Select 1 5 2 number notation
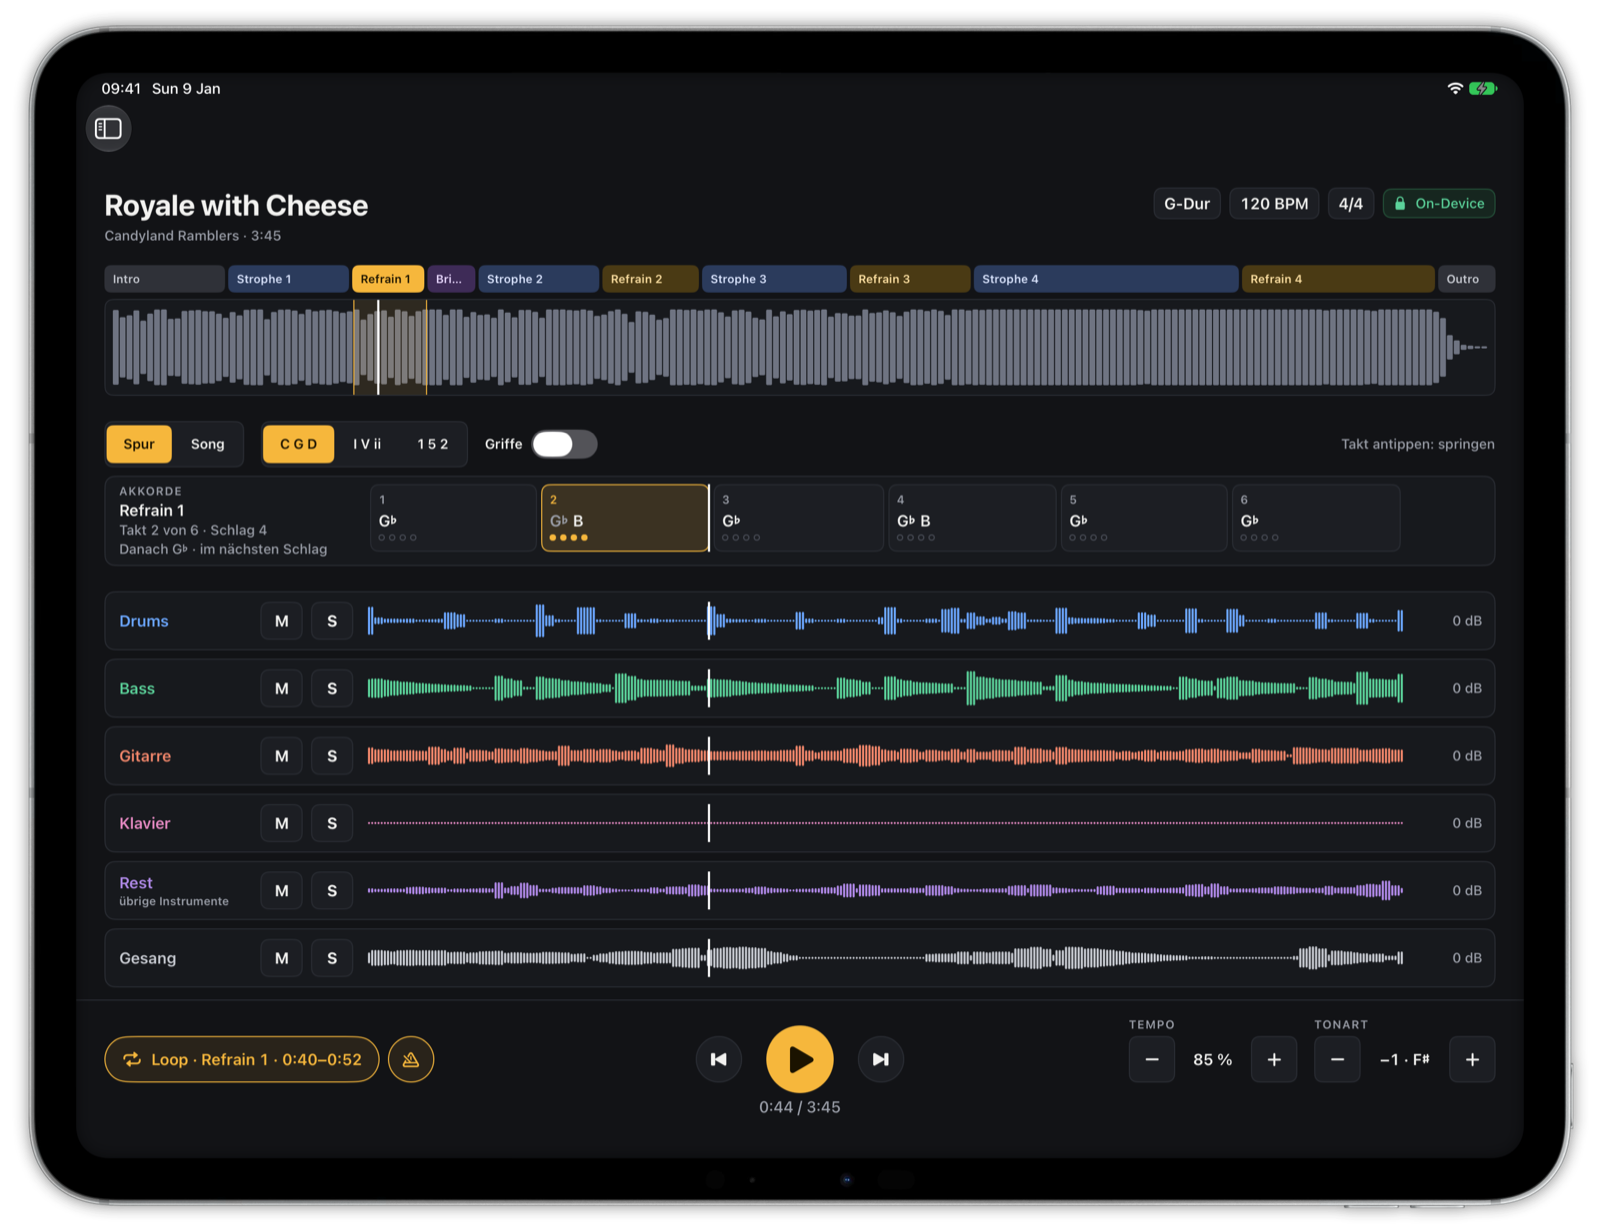Screen dimensions: 1600x1231 (433, 444)
